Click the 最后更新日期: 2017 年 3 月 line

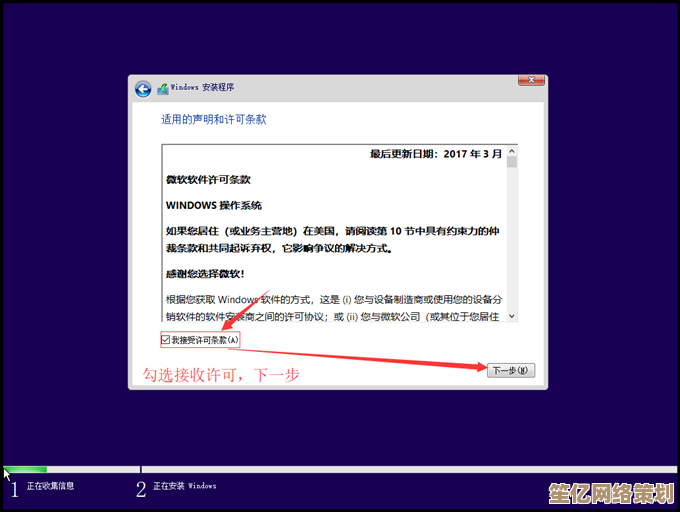tap(436, 154)
